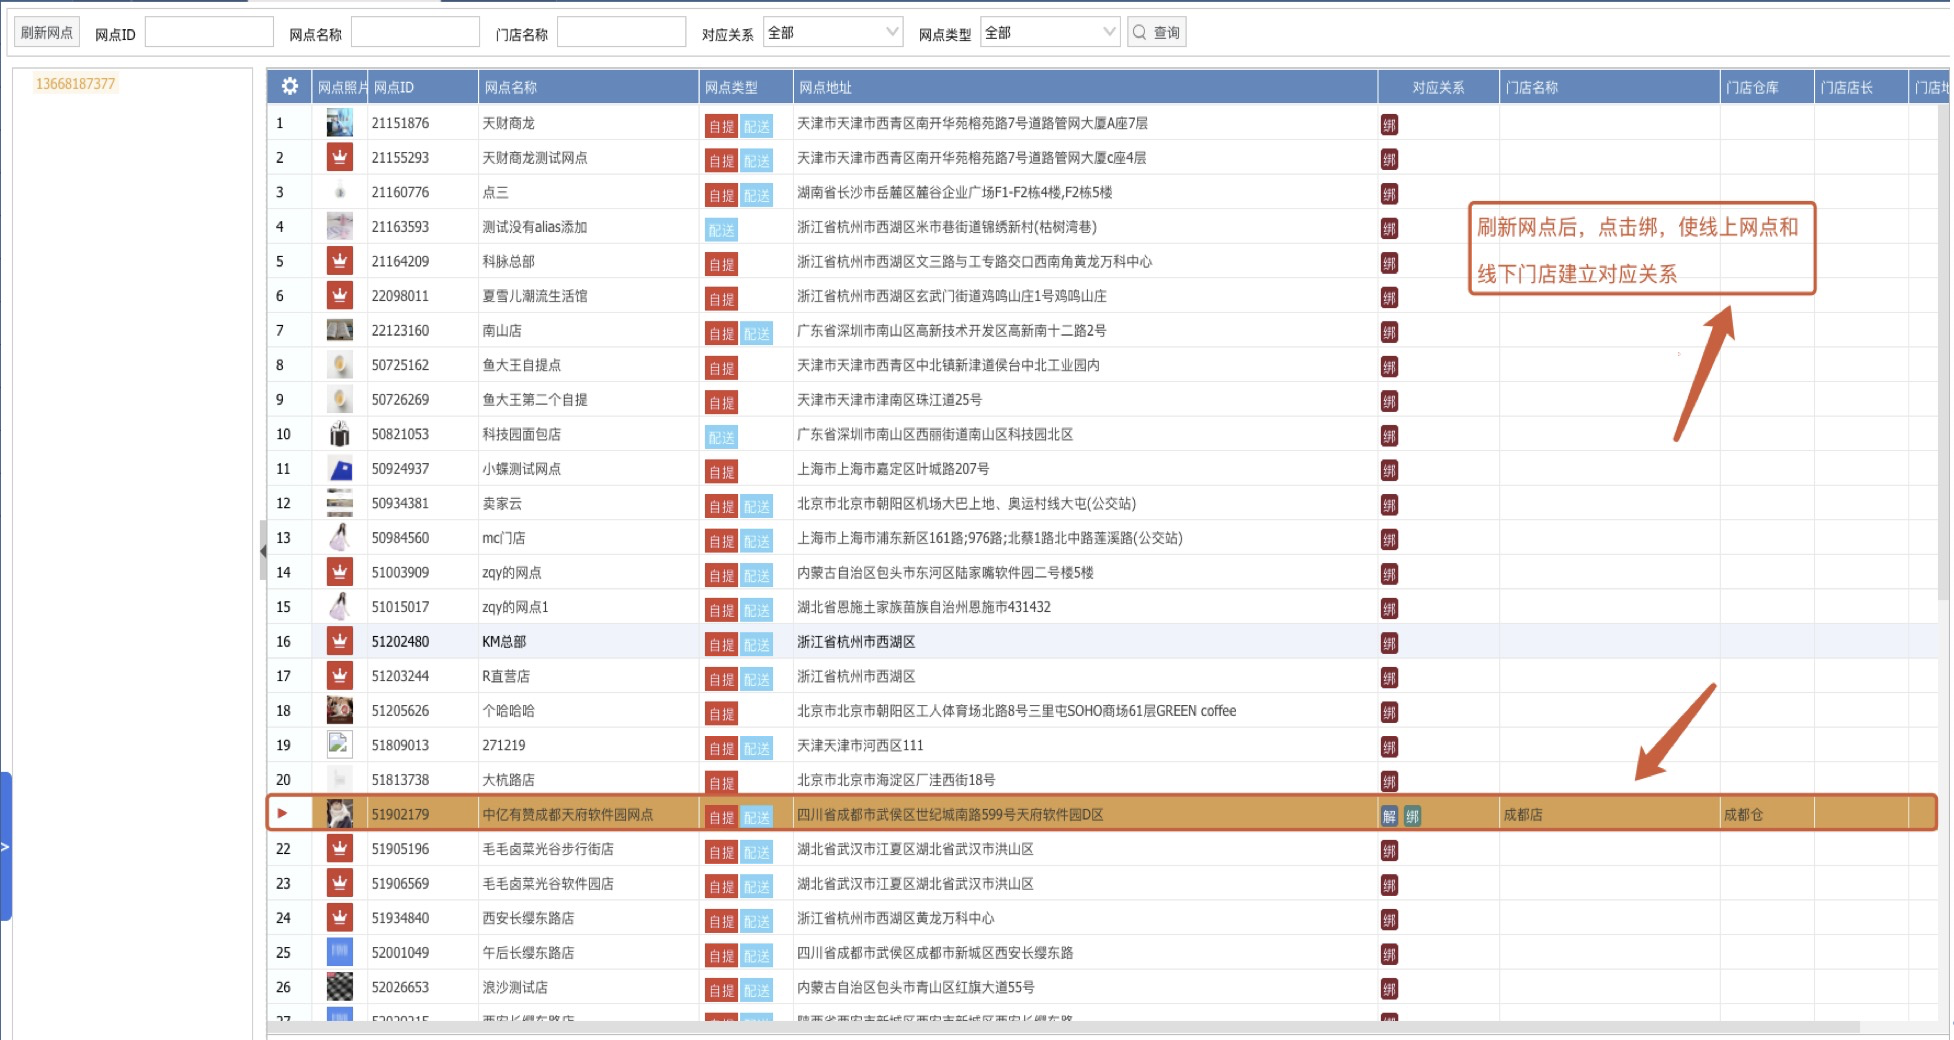Click the 网点ID input field

(x=209, y=32)
